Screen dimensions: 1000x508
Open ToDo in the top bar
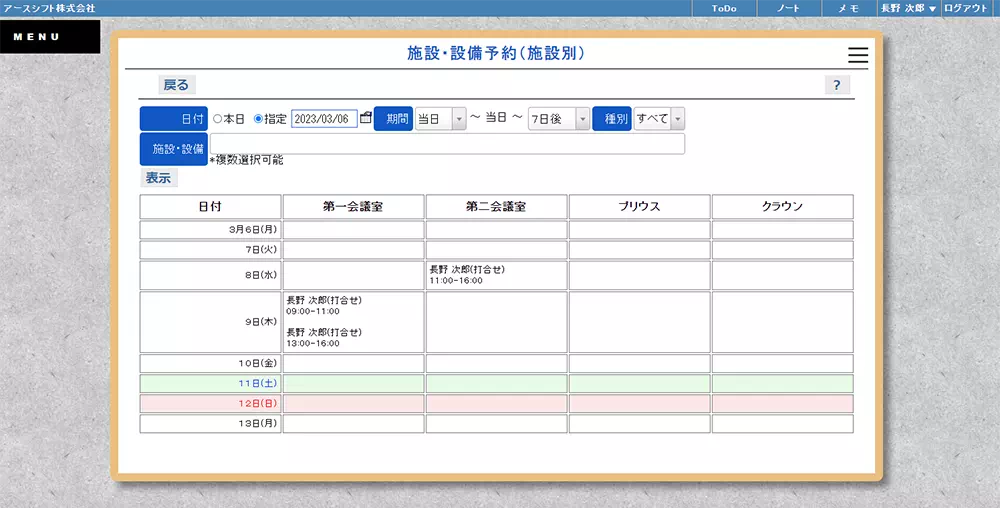(x=724, y=8)
